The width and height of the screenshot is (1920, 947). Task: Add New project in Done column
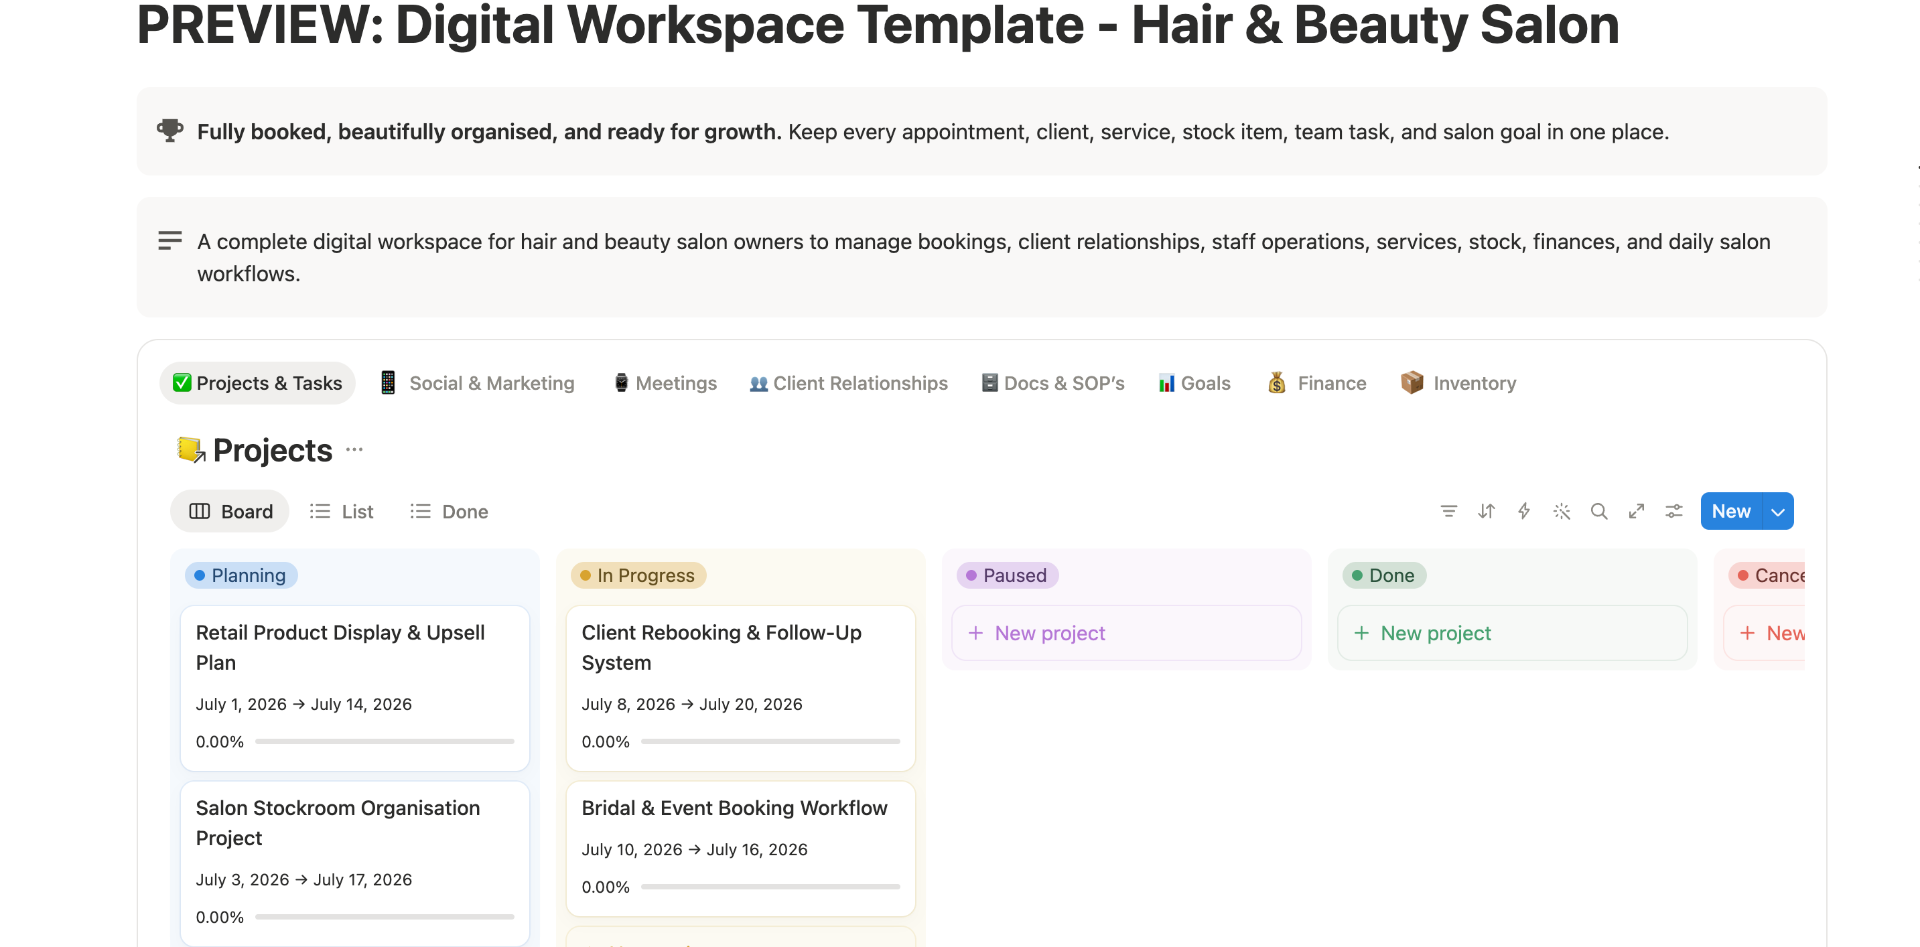click(1512, 633)
